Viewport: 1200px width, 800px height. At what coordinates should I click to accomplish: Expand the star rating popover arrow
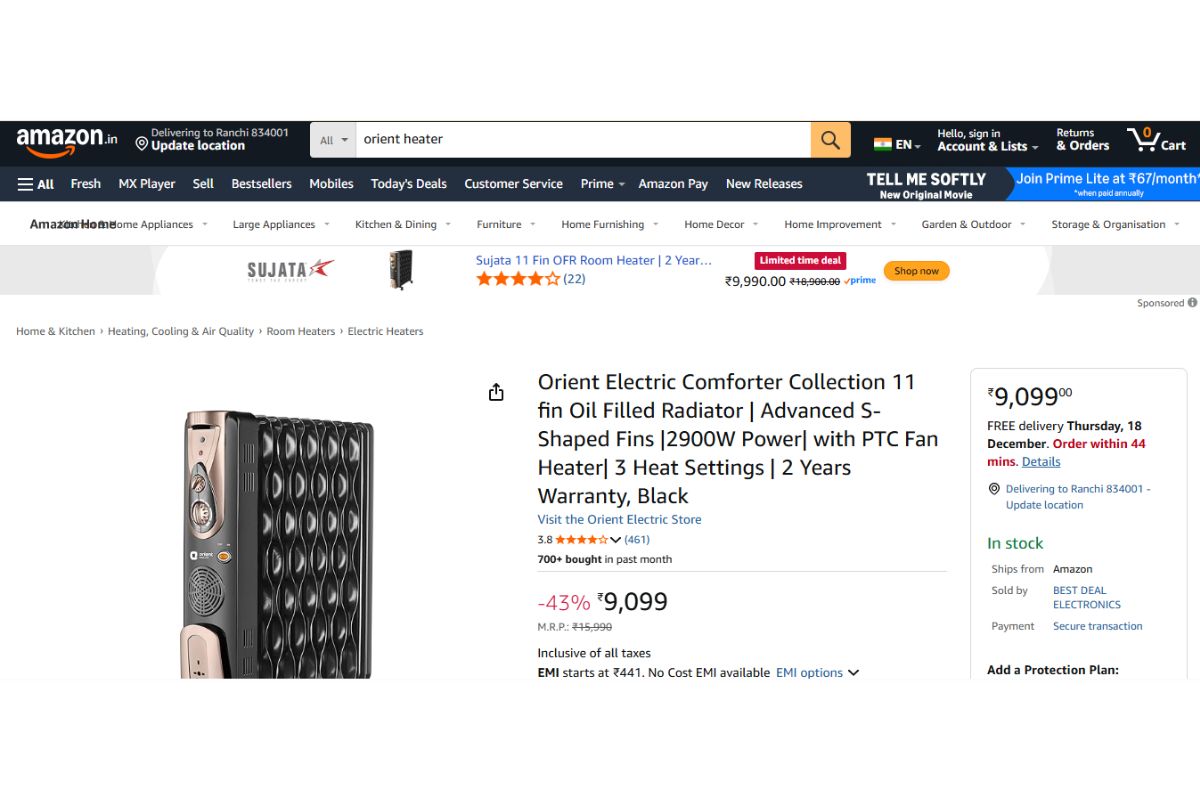click(x=616, y=540)
